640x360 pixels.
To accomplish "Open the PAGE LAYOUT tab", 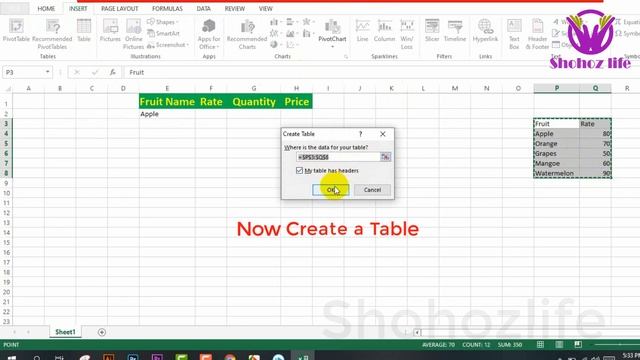I will (120, 9).
